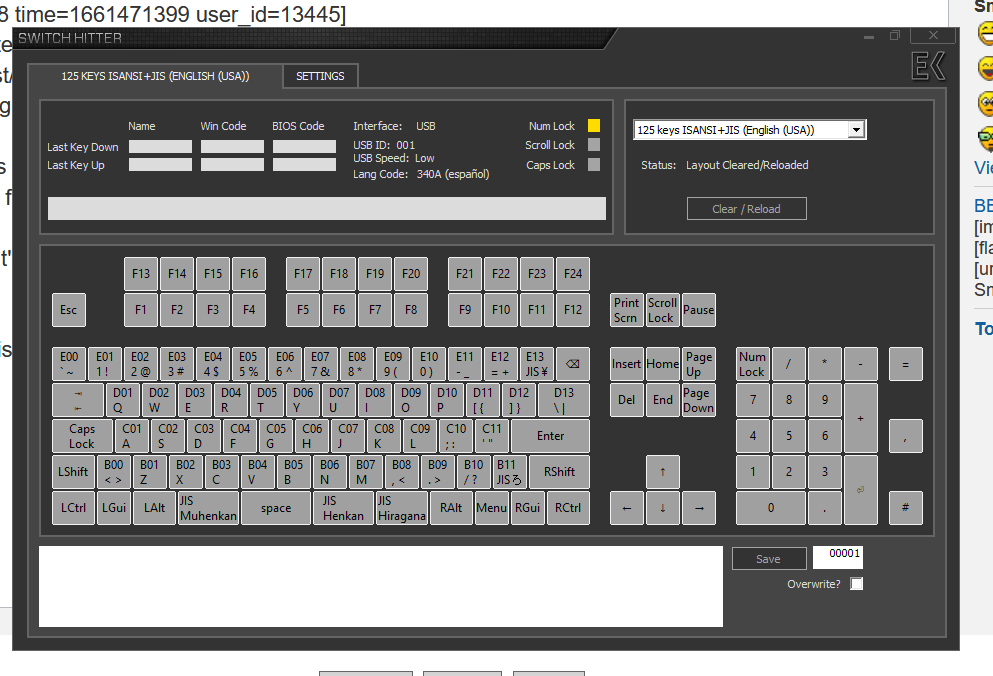Click the EK logo icon
Screen dimensions: 993x676
(928, 68)
